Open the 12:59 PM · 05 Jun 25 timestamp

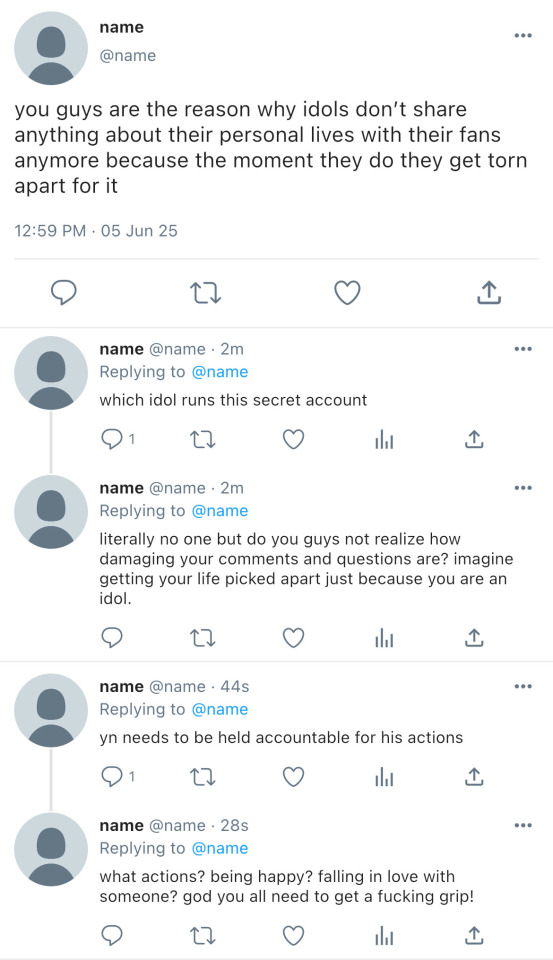pos(96,231)
